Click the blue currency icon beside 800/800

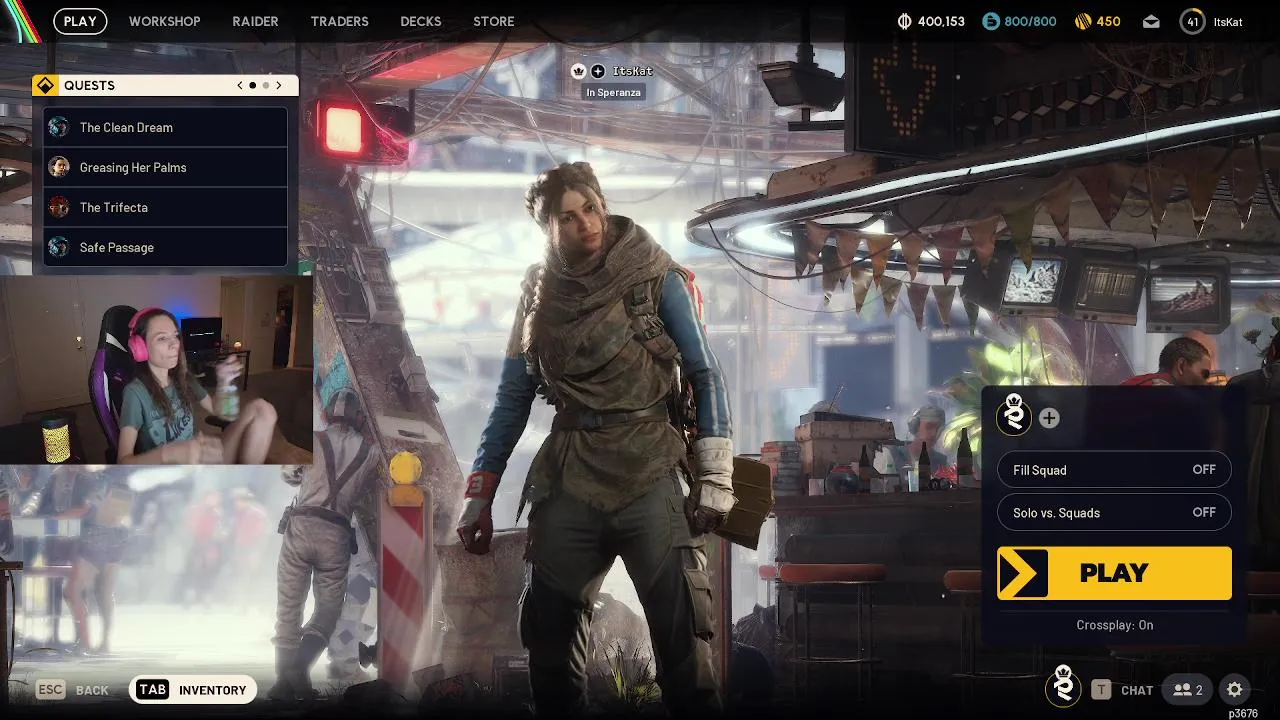[x=990, y=21]
